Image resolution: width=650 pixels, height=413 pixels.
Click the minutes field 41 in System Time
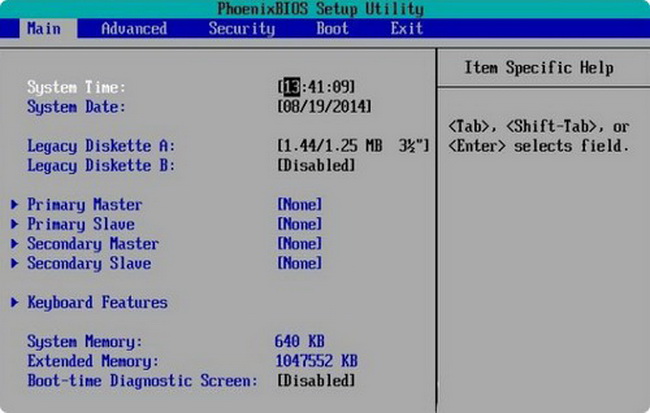click(x=316, y=87)
